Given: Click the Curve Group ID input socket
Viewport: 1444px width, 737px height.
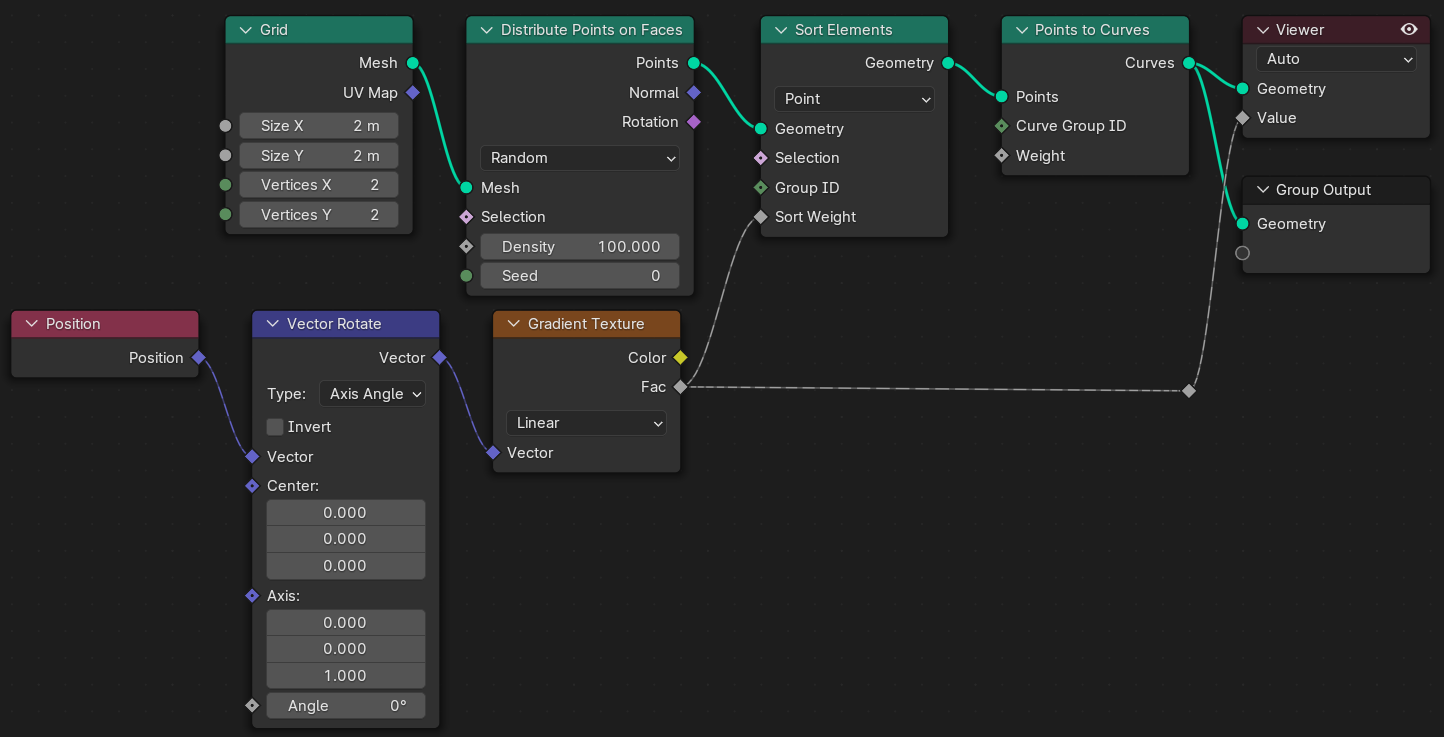Looking at the screenshot, I should coord(1001,126).
